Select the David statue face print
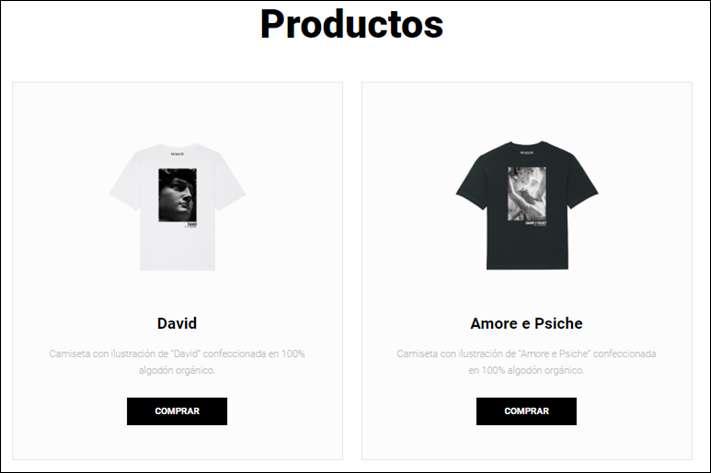 178,195
